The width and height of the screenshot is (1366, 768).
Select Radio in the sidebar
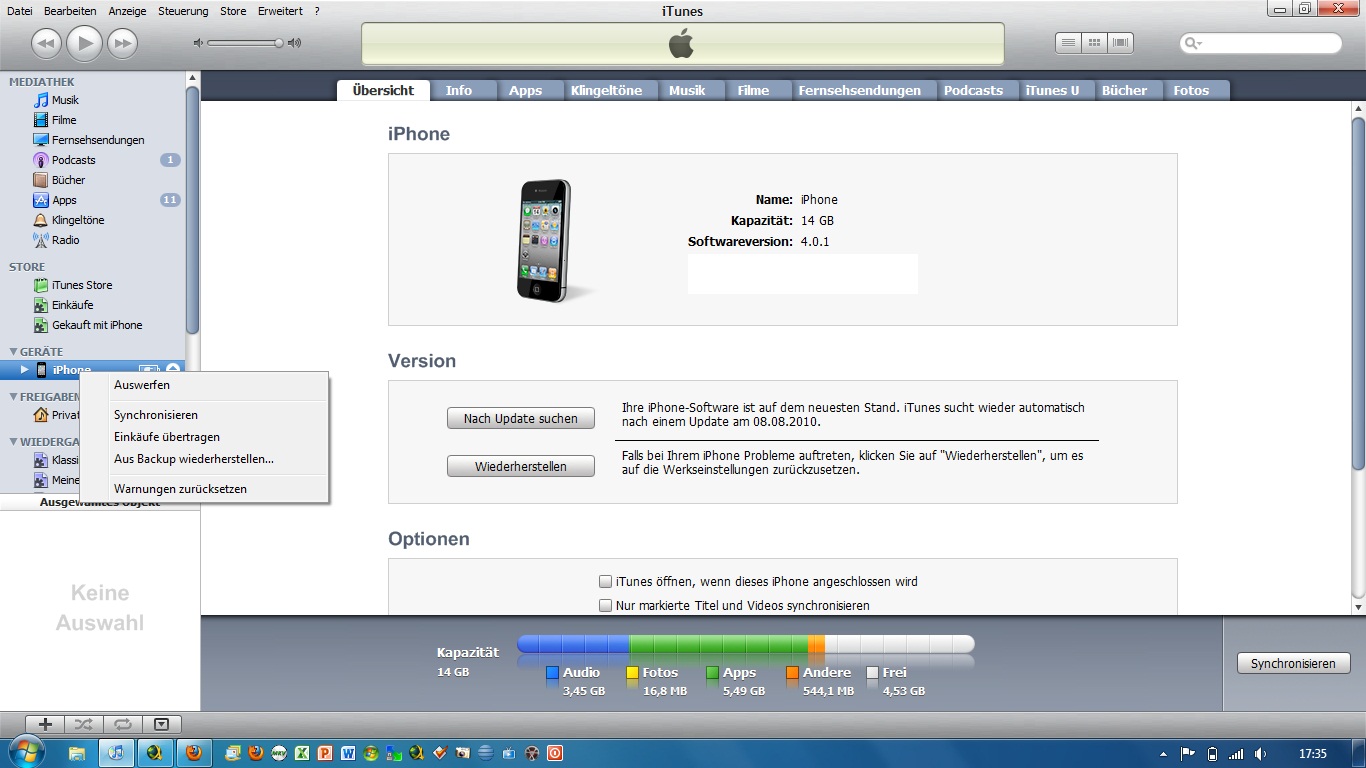tap(65, 240)
